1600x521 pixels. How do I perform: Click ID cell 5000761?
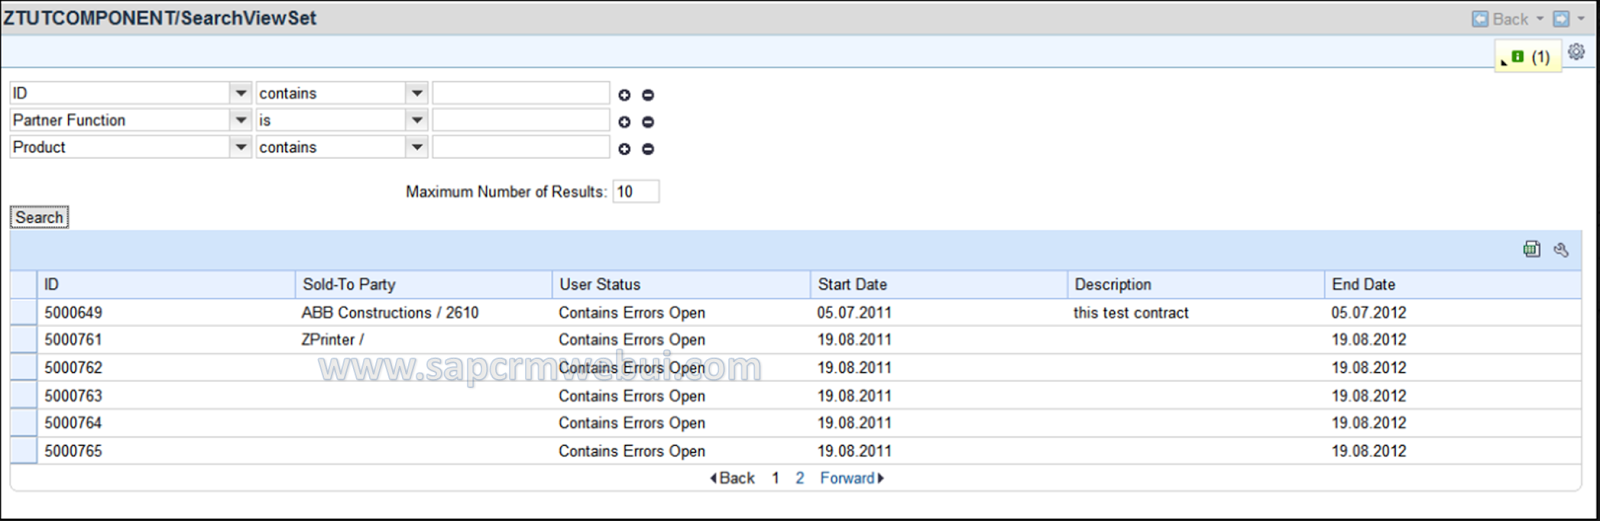pyautogui.click(x=73, y=340)
